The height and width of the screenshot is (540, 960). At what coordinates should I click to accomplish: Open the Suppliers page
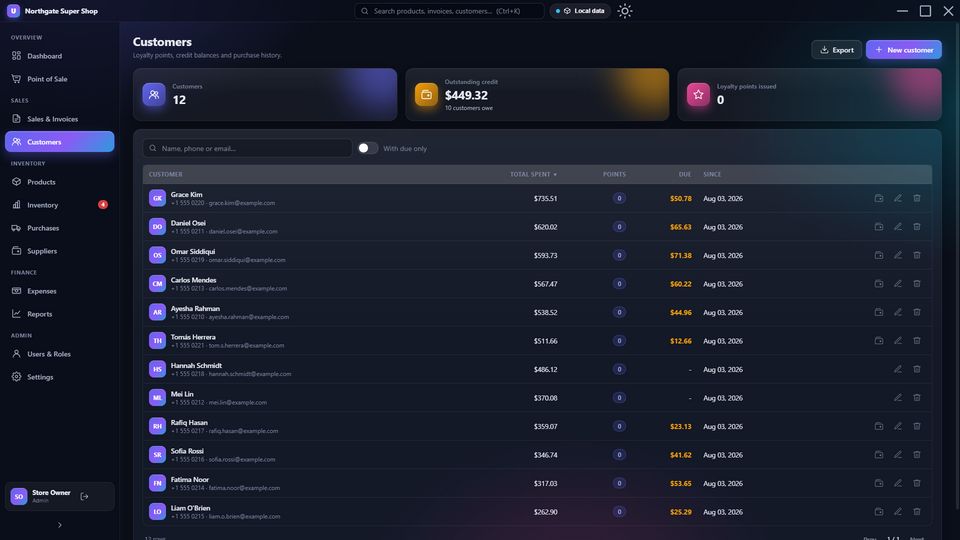[59, 251]
